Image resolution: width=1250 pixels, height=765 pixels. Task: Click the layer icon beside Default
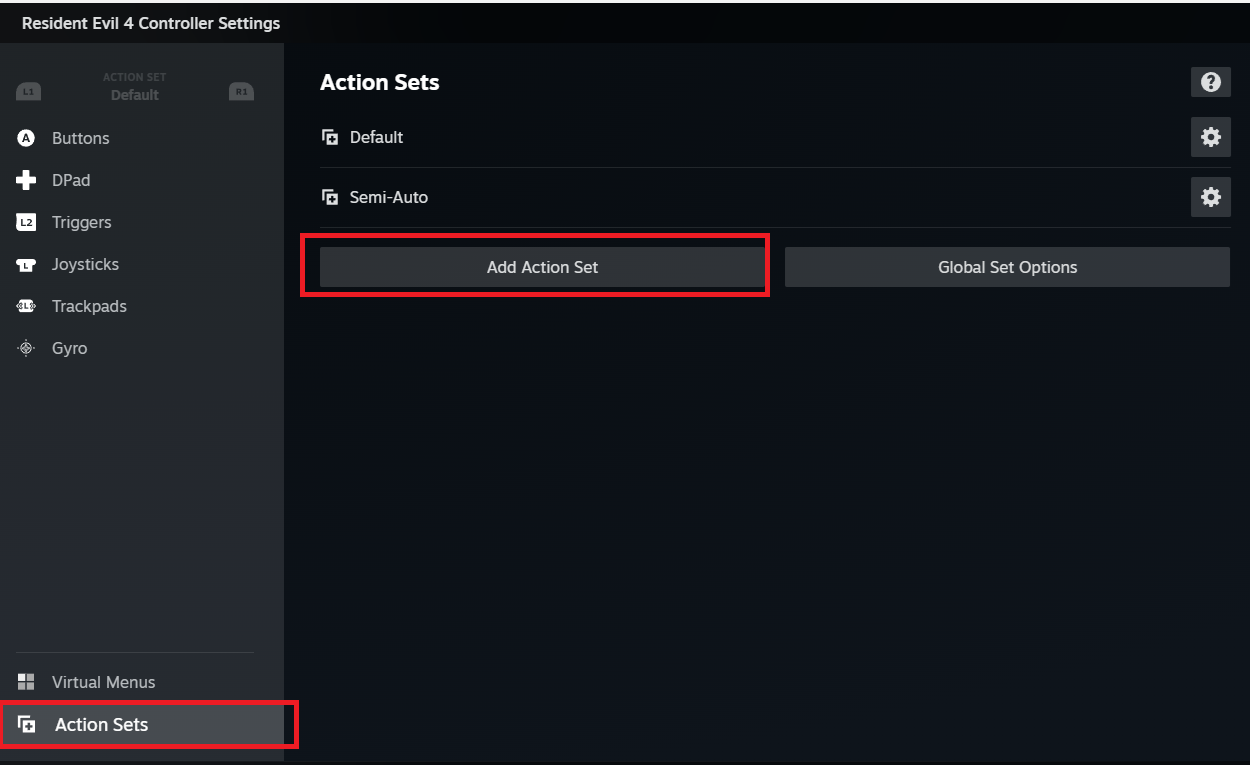[330, 138]
